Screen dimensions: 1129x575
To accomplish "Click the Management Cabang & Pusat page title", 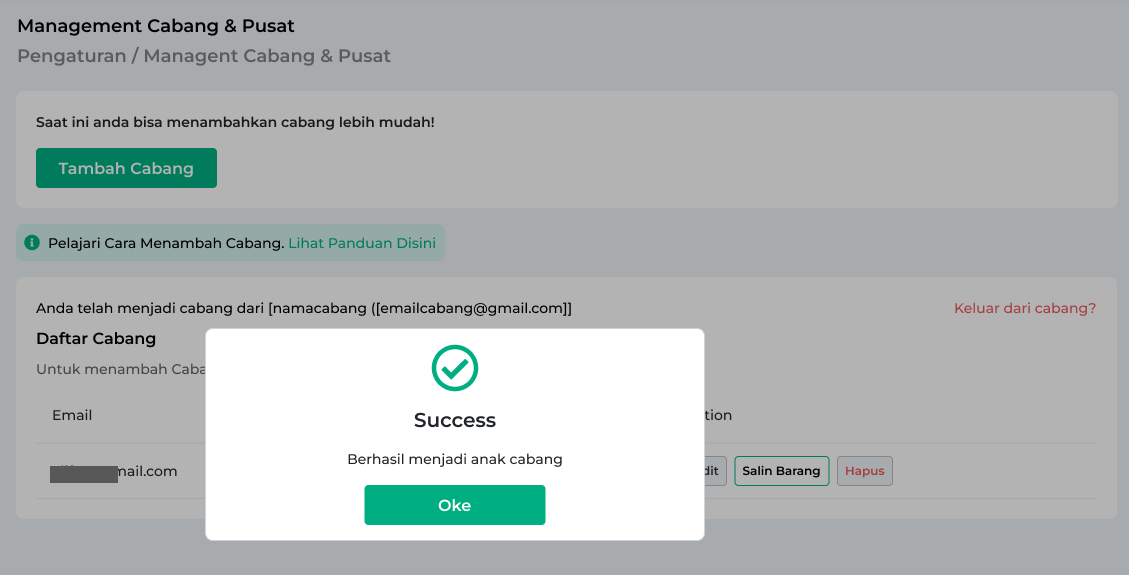I will pyautogui.click(x=156, y=26).
